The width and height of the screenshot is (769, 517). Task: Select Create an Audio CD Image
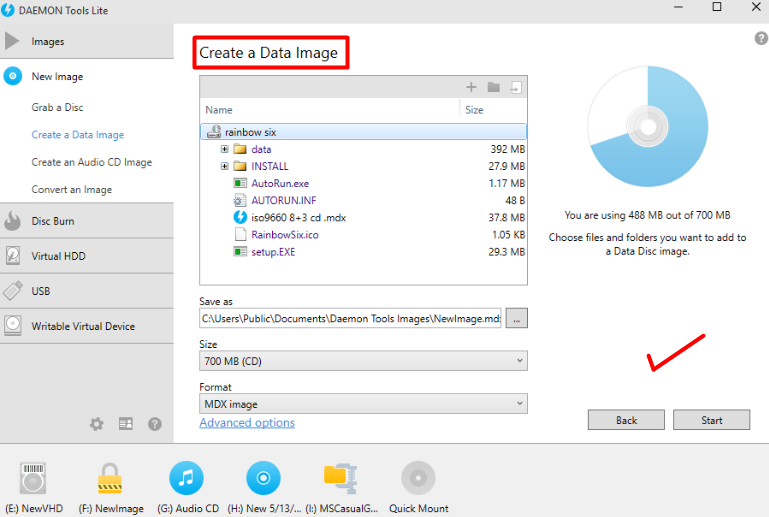coord(92,162)
